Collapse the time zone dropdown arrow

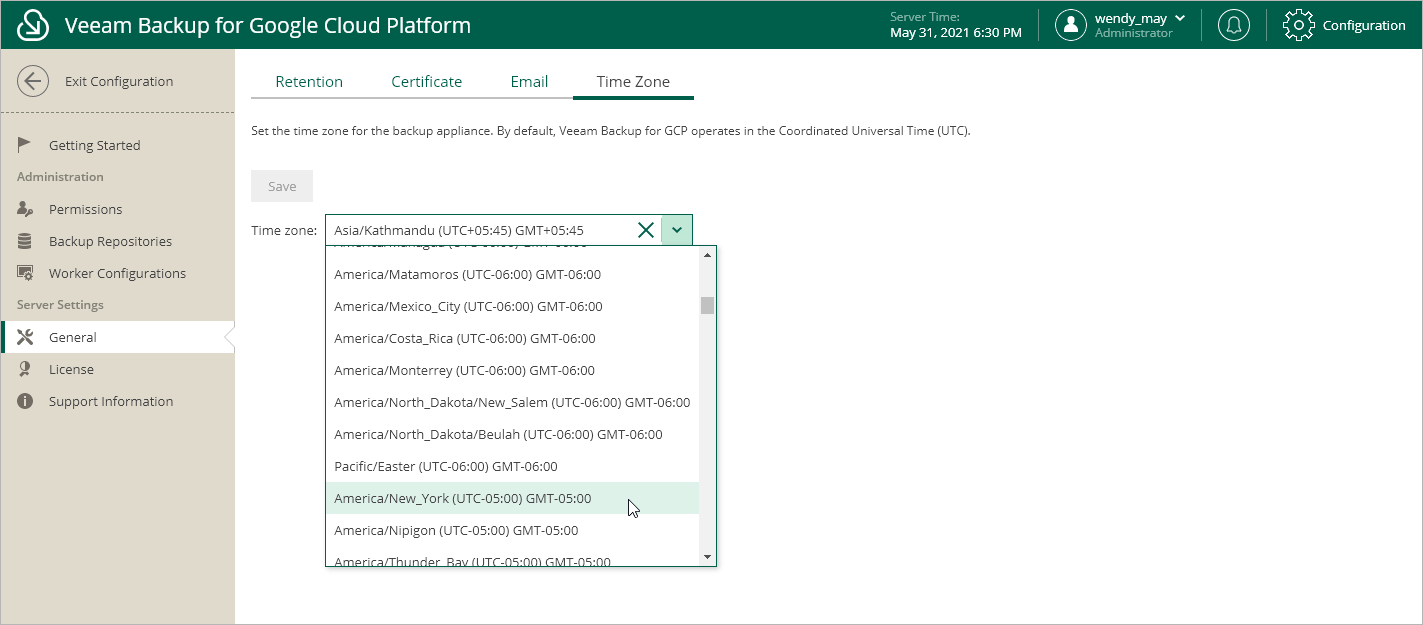677,230
